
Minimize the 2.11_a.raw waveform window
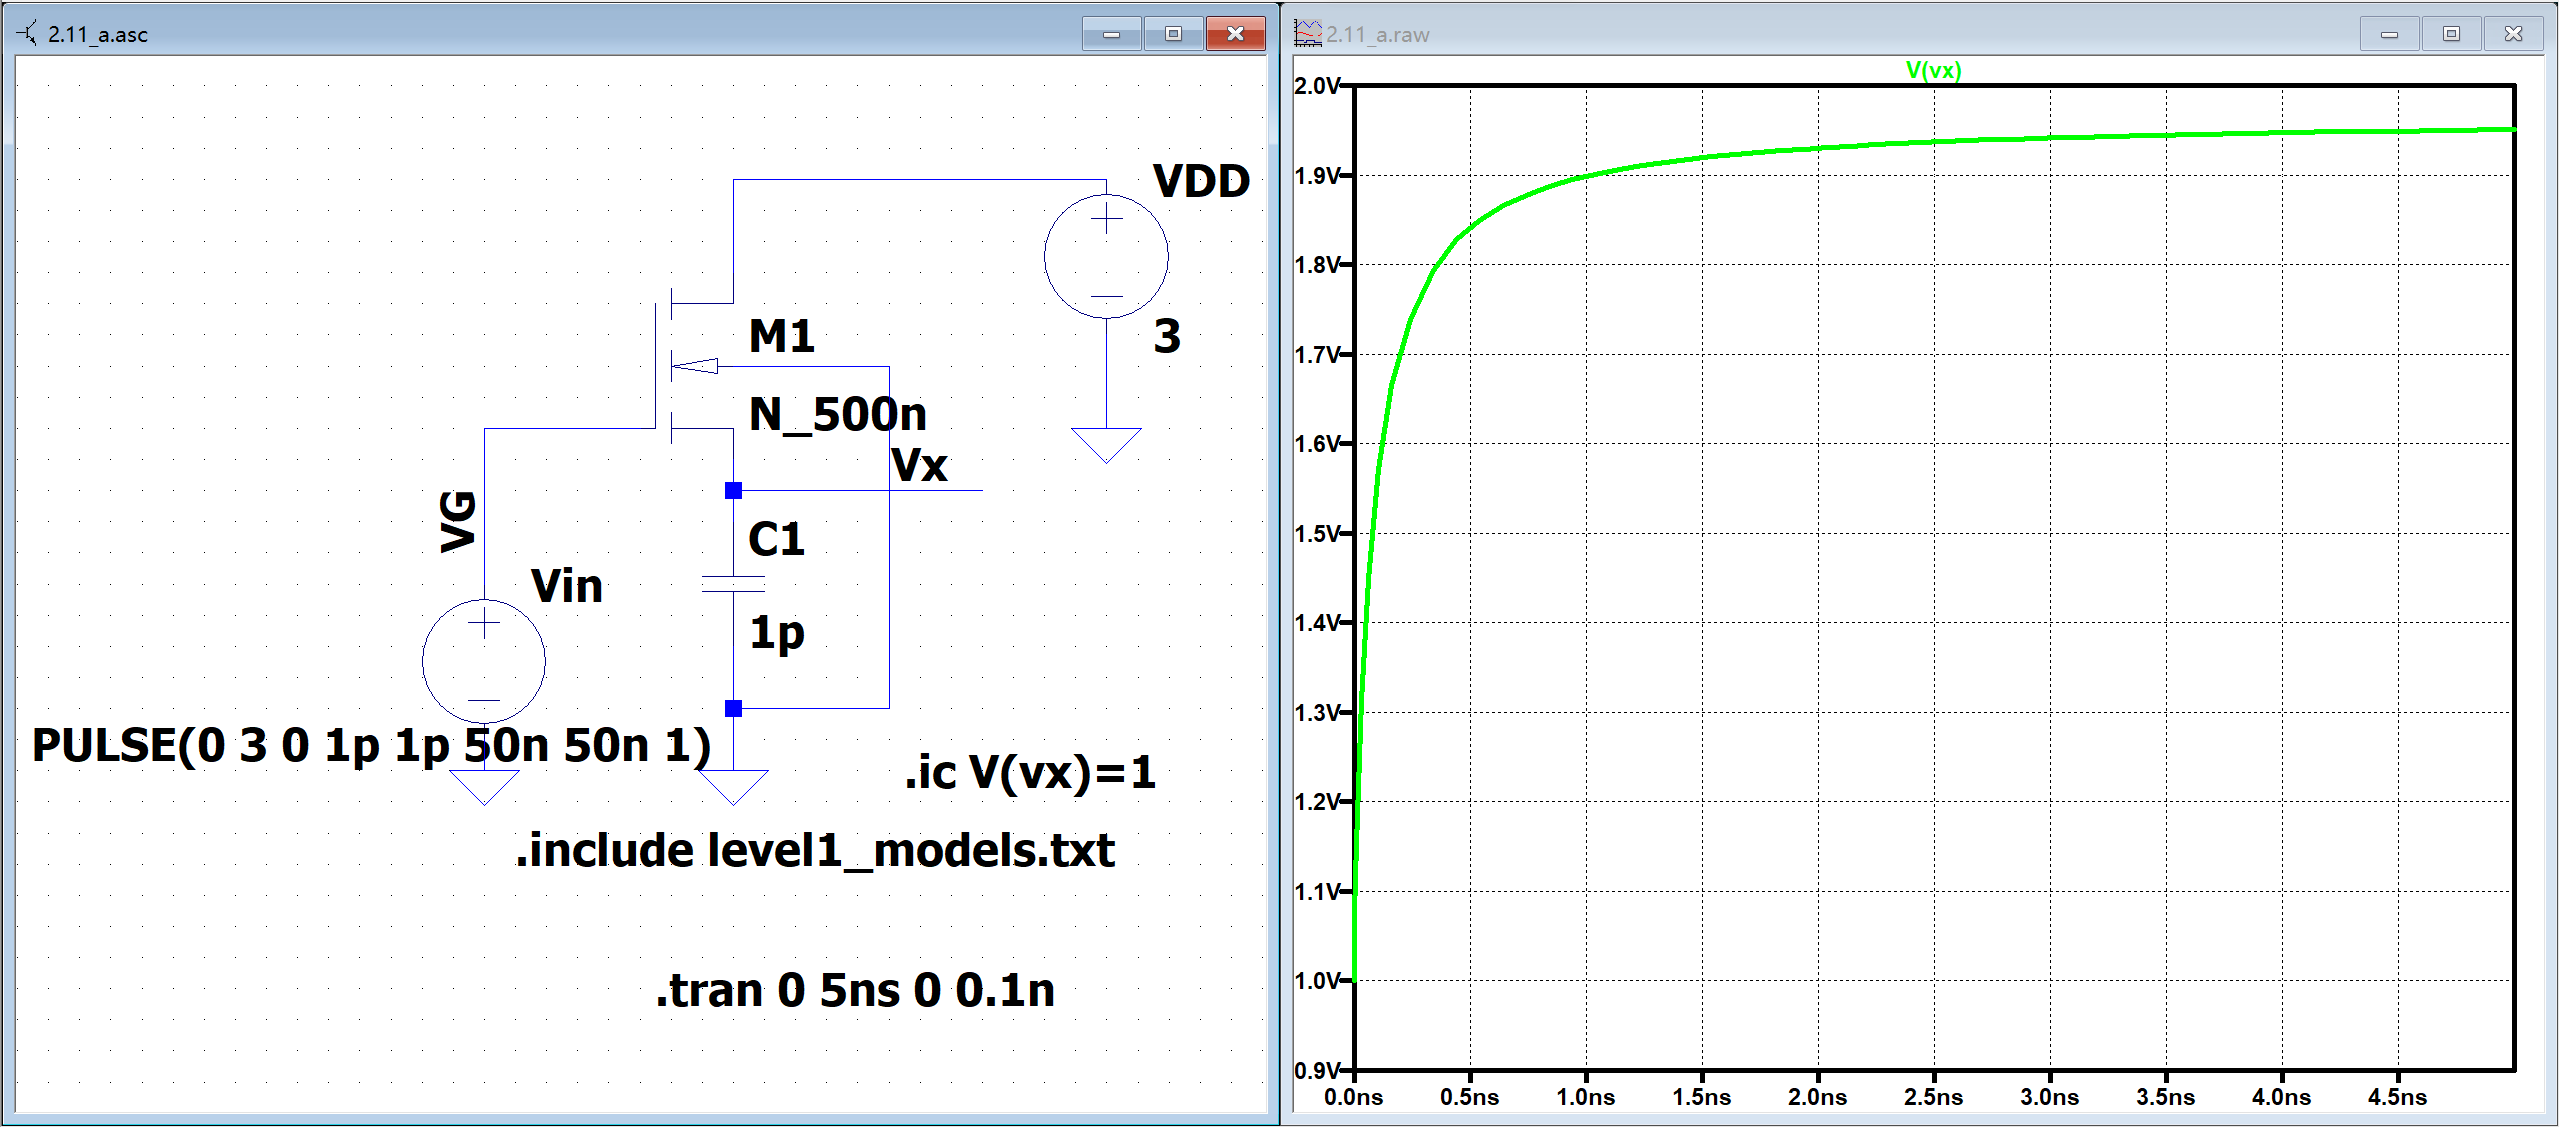(2389, 33)
